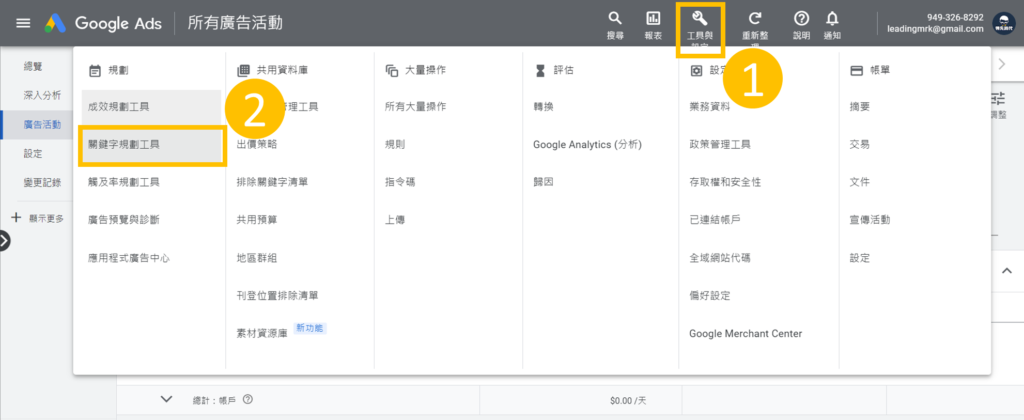Open 觸及率規劃工具 menu item

click(124, 182)
